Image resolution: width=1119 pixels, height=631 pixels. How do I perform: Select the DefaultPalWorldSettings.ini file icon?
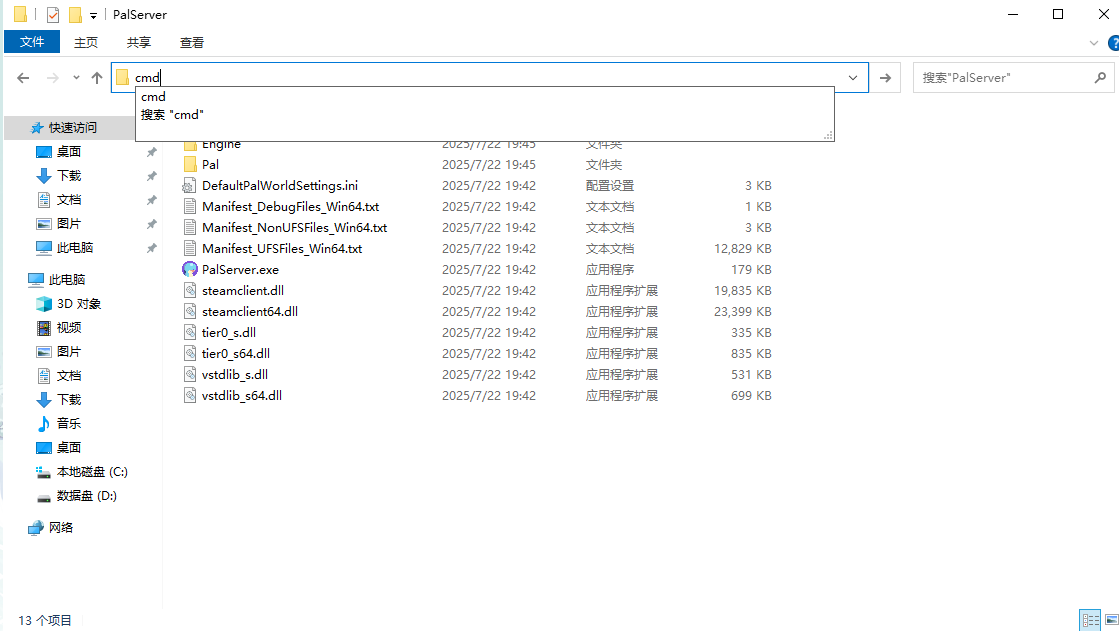point(189,186)
